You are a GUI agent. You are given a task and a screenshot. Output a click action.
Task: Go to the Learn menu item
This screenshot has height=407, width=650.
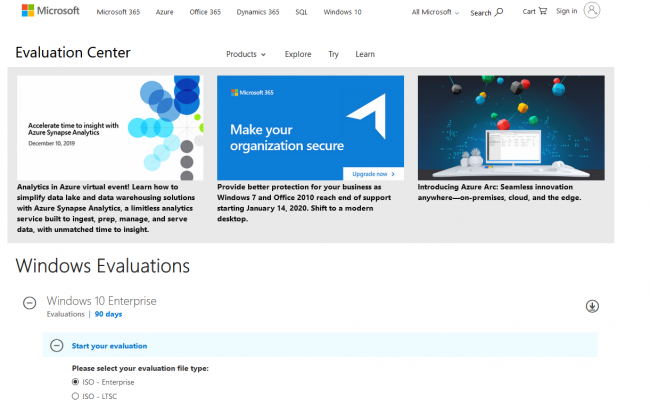click(365, 54)
